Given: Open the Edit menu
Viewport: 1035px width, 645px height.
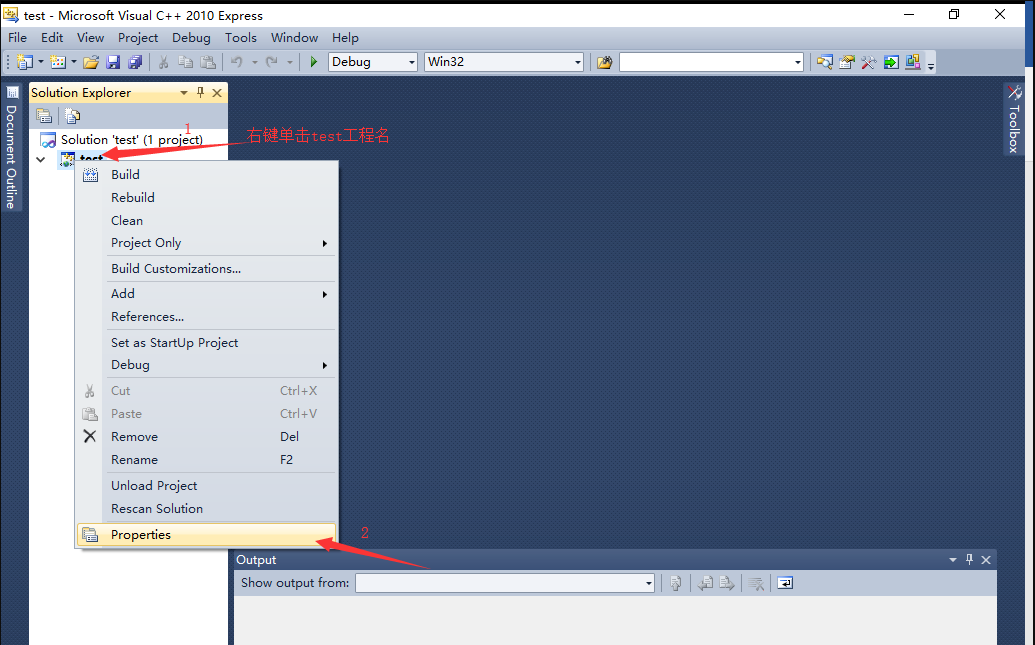Looking at the screenshot, I should 52,38.
